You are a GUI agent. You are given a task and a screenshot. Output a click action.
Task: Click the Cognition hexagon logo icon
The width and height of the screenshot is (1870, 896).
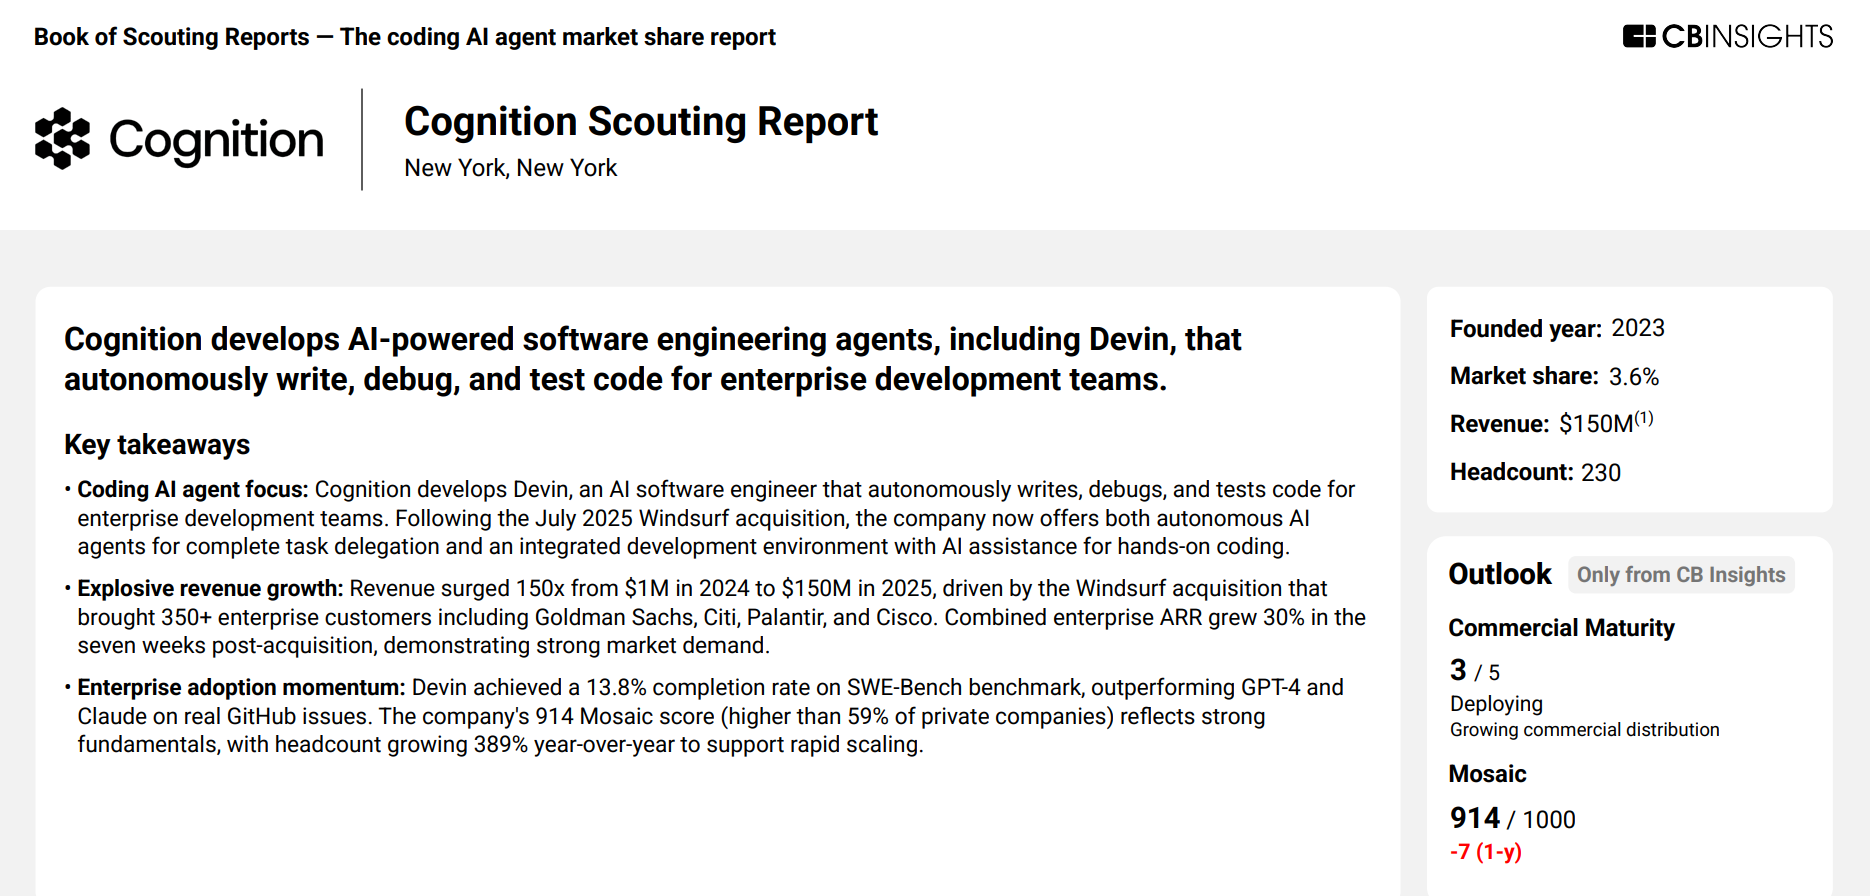[62, 138]
